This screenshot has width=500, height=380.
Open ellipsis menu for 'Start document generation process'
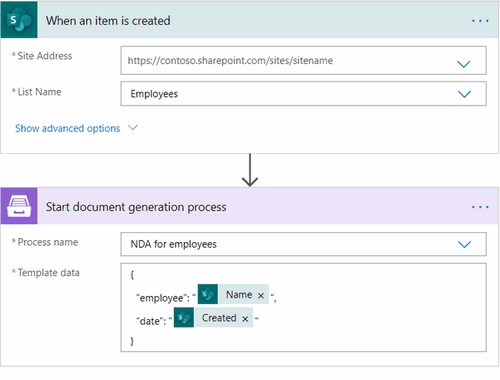[480, 207]
